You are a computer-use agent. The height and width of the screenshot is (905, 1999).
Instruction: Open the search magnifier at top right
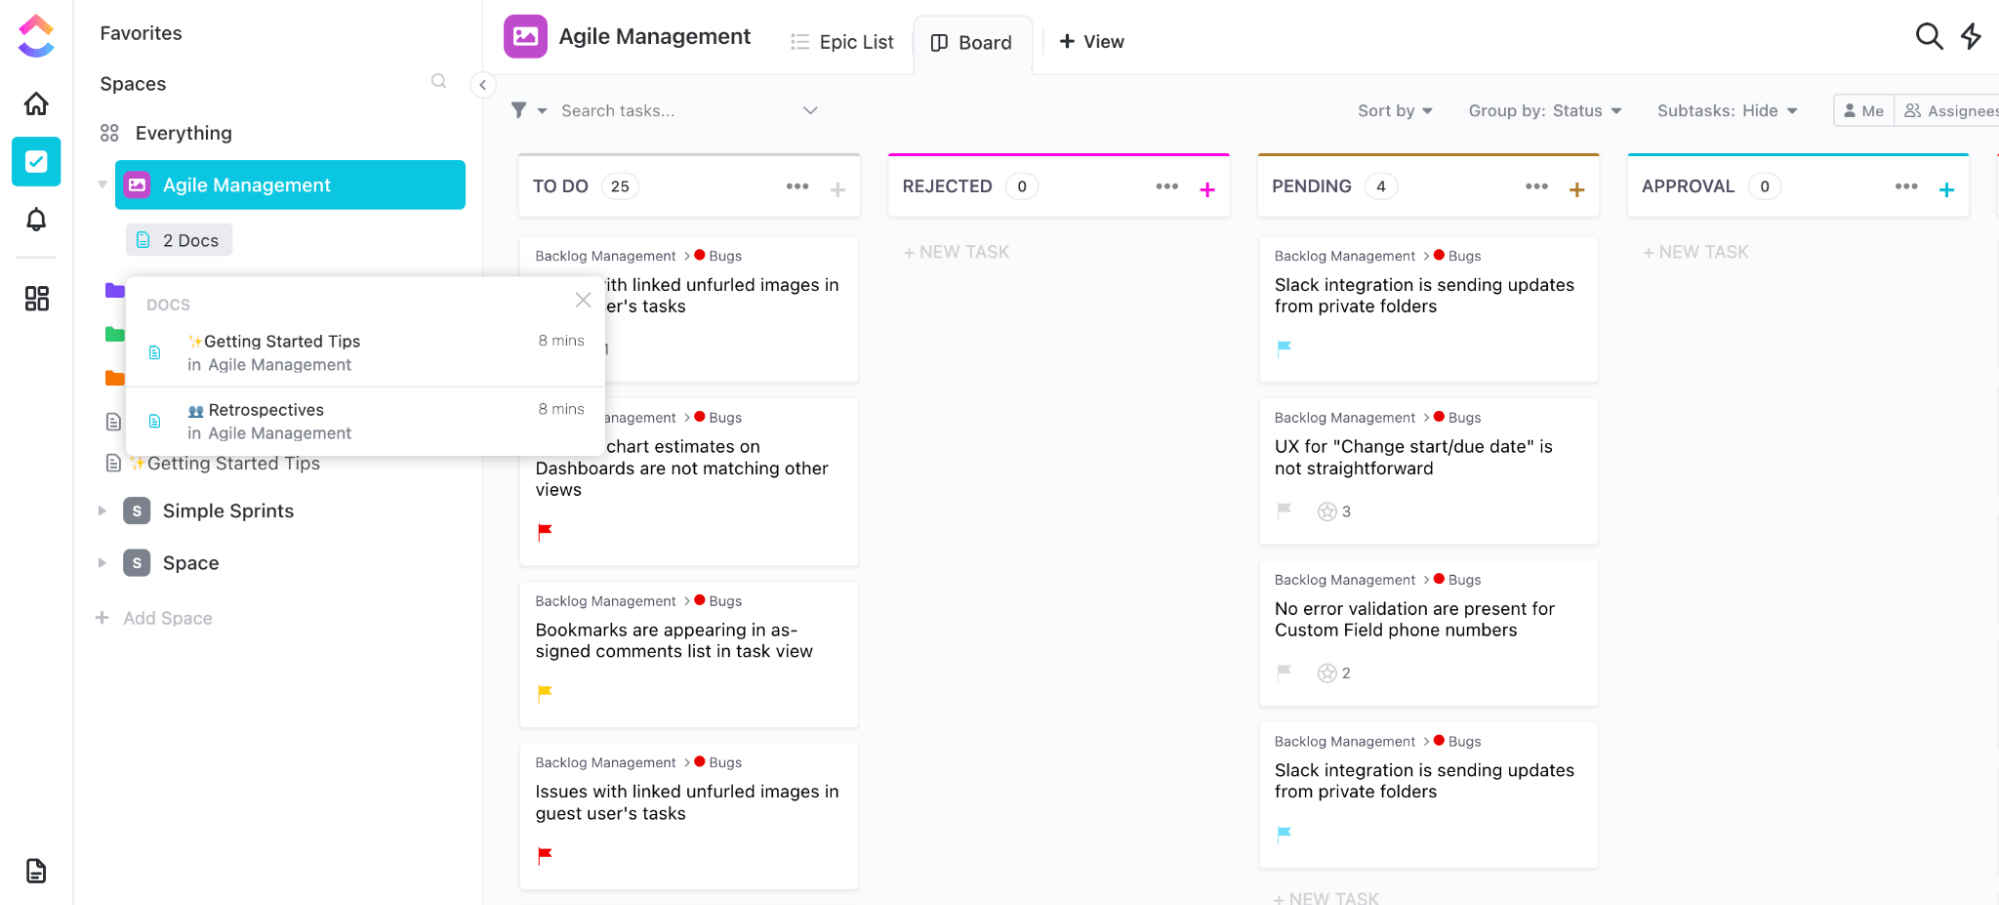tap(1928, 37)
